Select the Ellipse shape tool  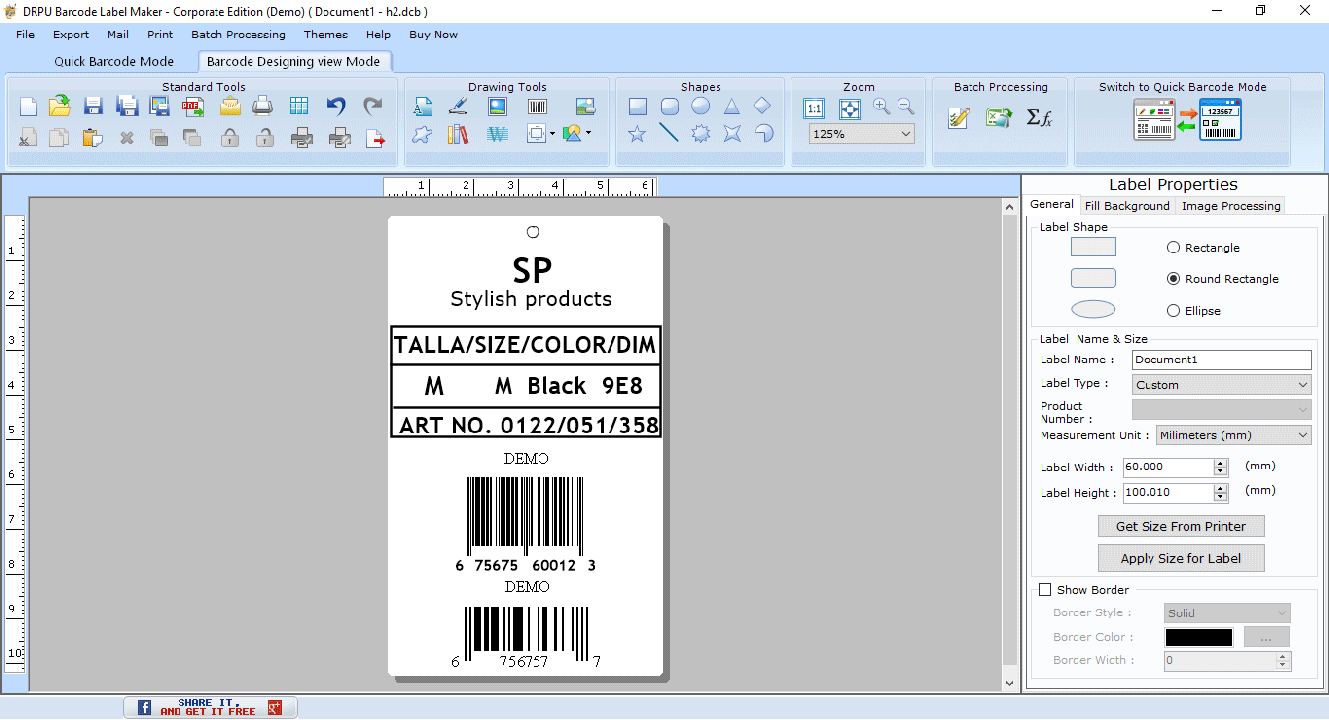pyautogui.click(x=700, y=105)
